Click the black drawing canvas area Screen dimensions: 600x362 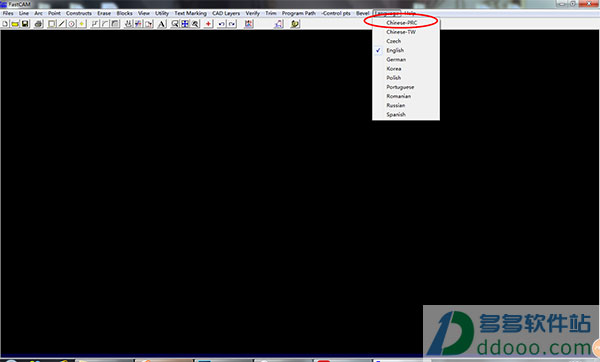click(x=191, y=191)
